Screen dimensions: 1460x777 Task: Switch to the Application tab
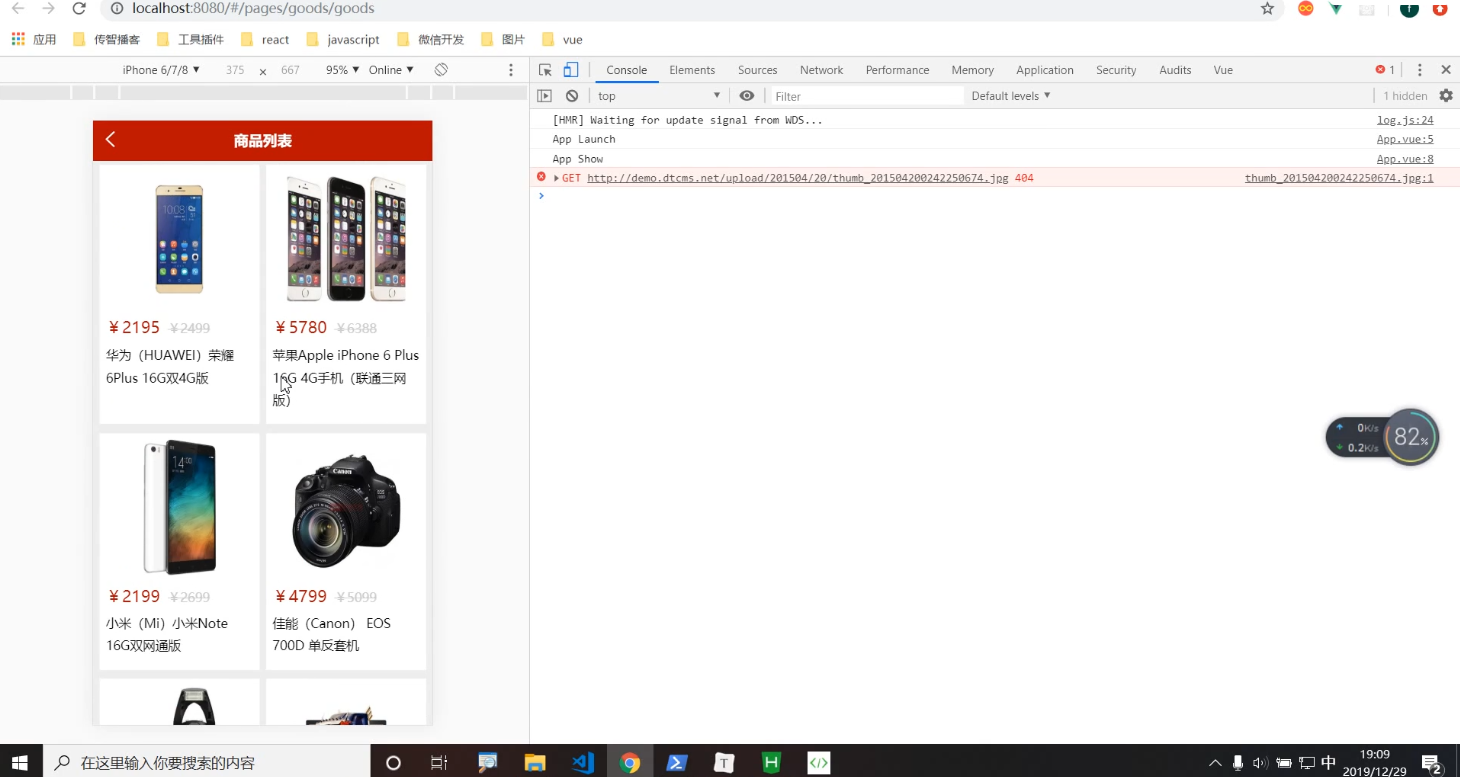pos(1044,70)
